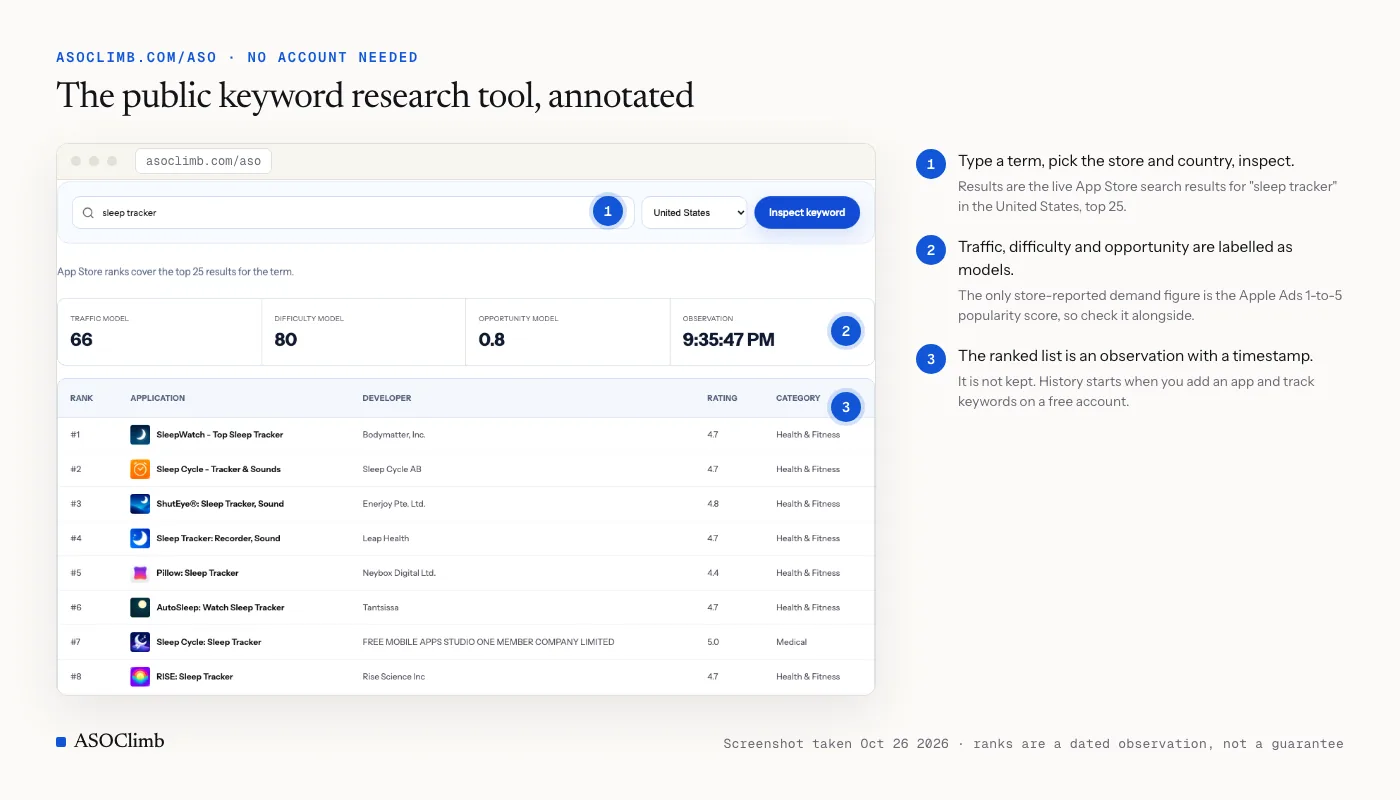The image size is (1400, 800).
Task: Click Sleep Cycle: Sleep Tracker name
Action: pos(209,642)
